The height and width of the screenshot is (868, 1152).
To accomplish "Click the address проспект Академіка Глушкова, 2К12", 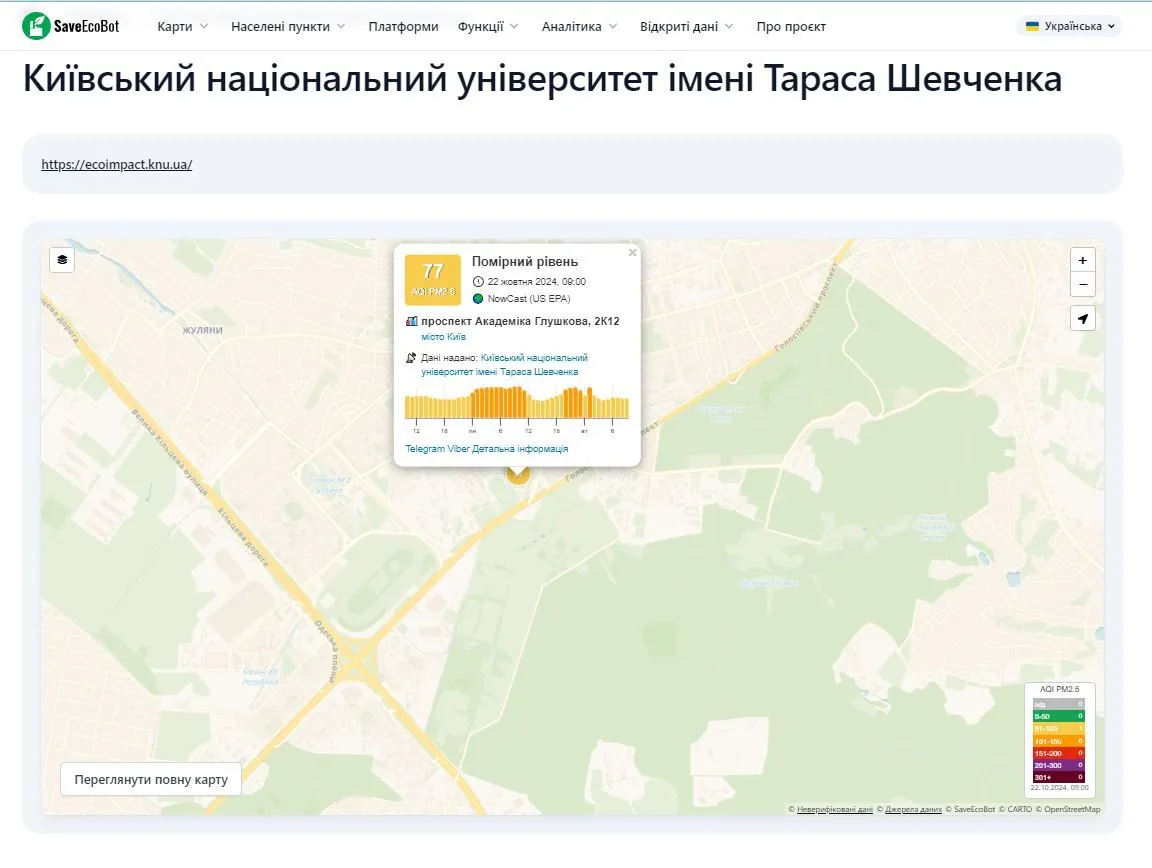I will click(520, 321).
